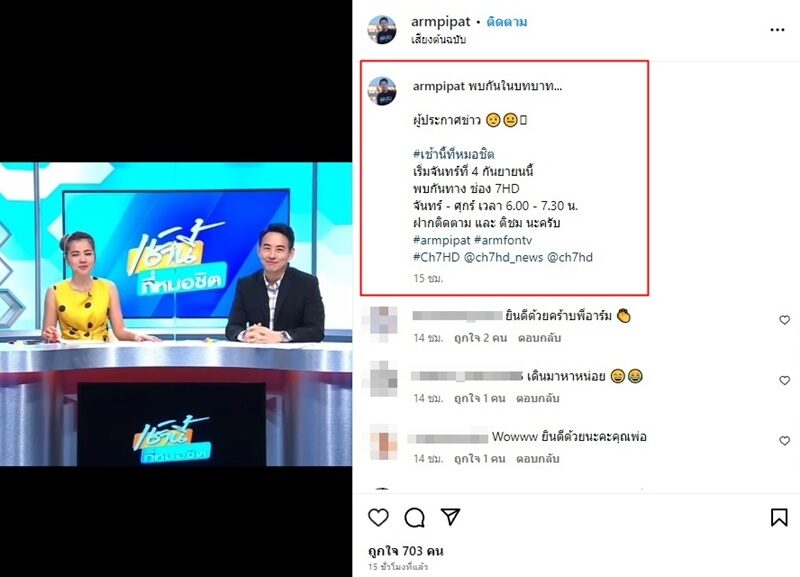This screenshot has height=577, width=800.
Task: Open the @ch7hd_news mention
Action: click(503, 257)
